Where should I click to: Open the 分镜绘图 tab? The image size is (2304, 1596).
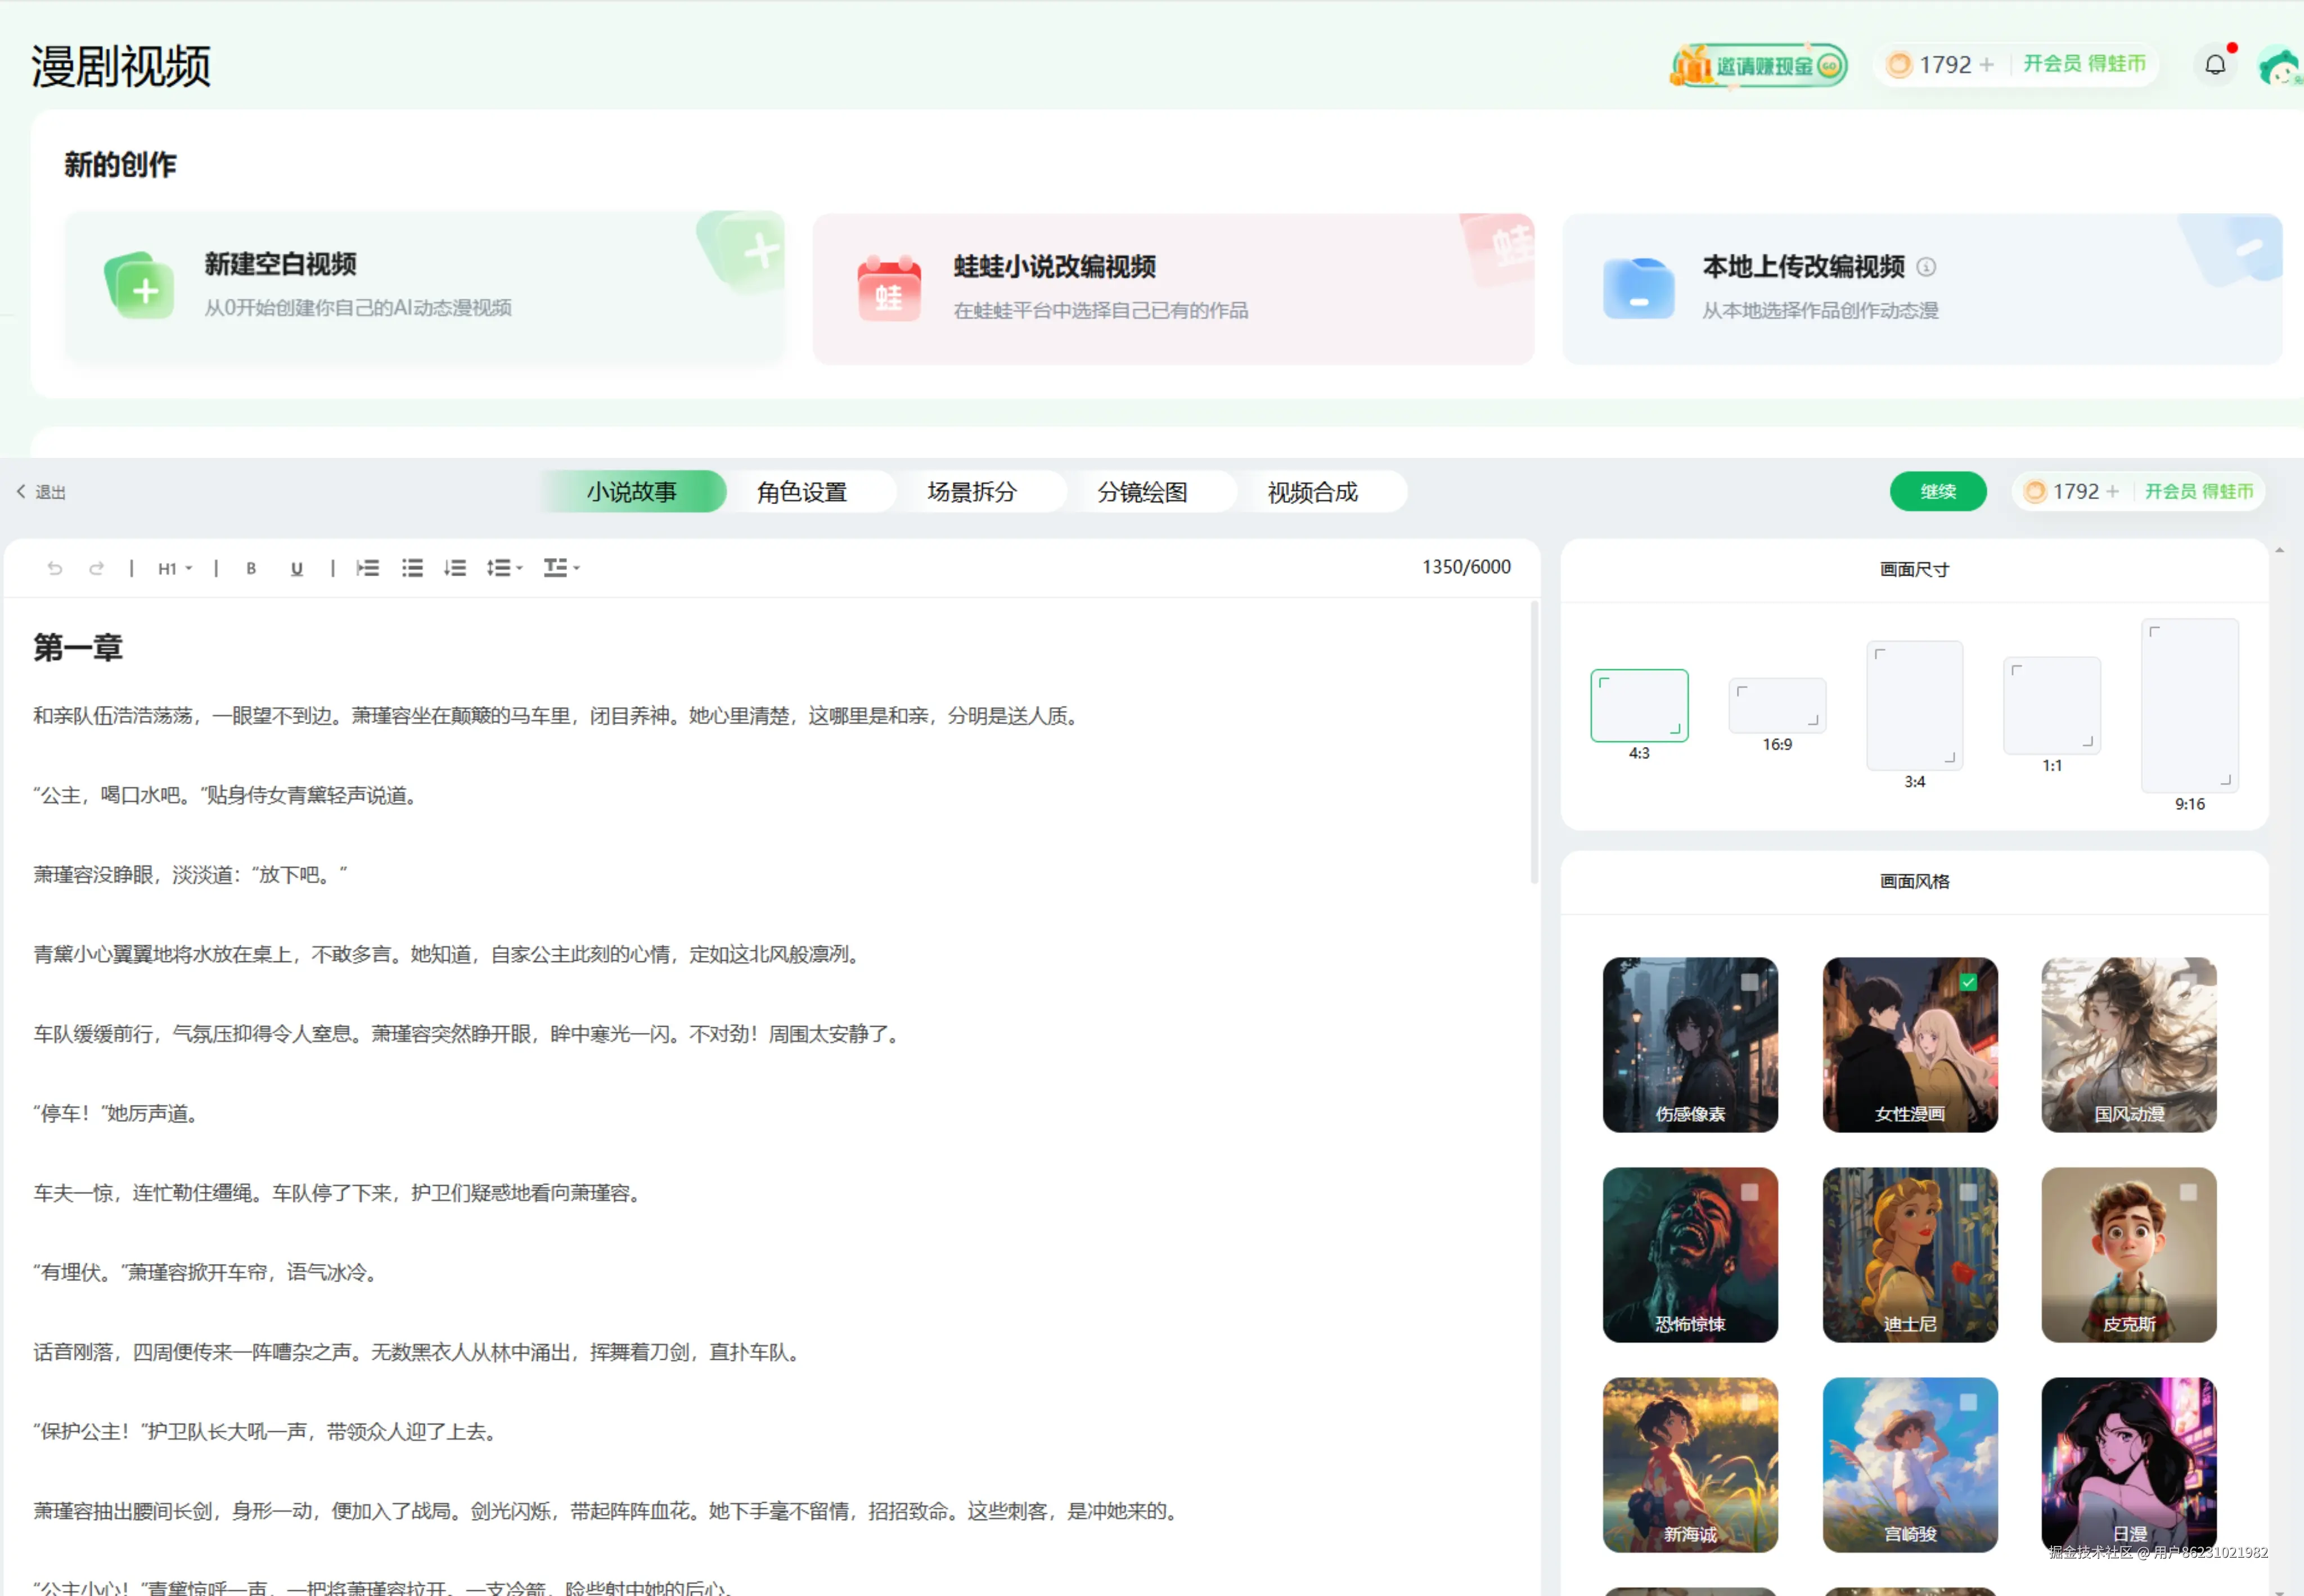coord(1142,492)
